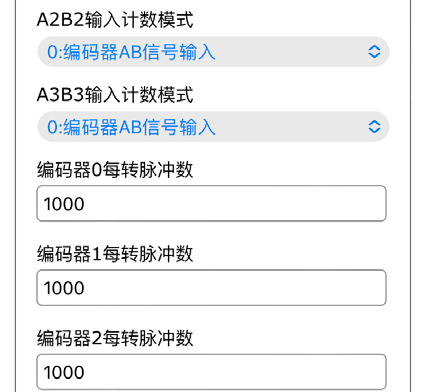Select the 0:编码器AB信号输入 text under A2B2

coord(131,52)
